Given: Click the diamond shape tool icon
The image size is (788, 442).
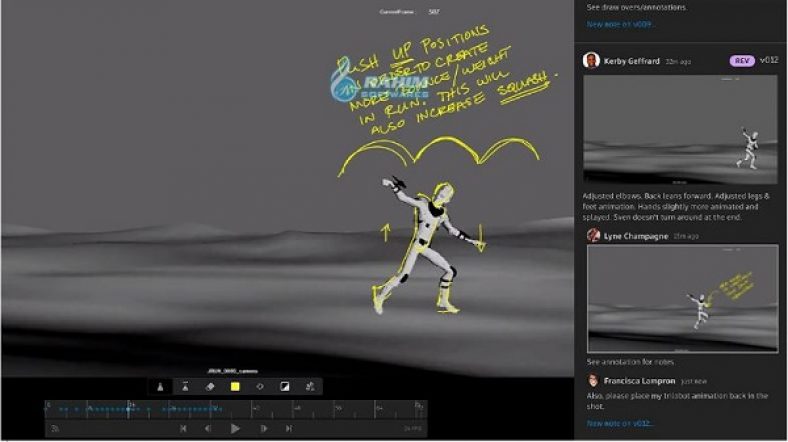Looking at the screenshot, I should tap(260, 387).
